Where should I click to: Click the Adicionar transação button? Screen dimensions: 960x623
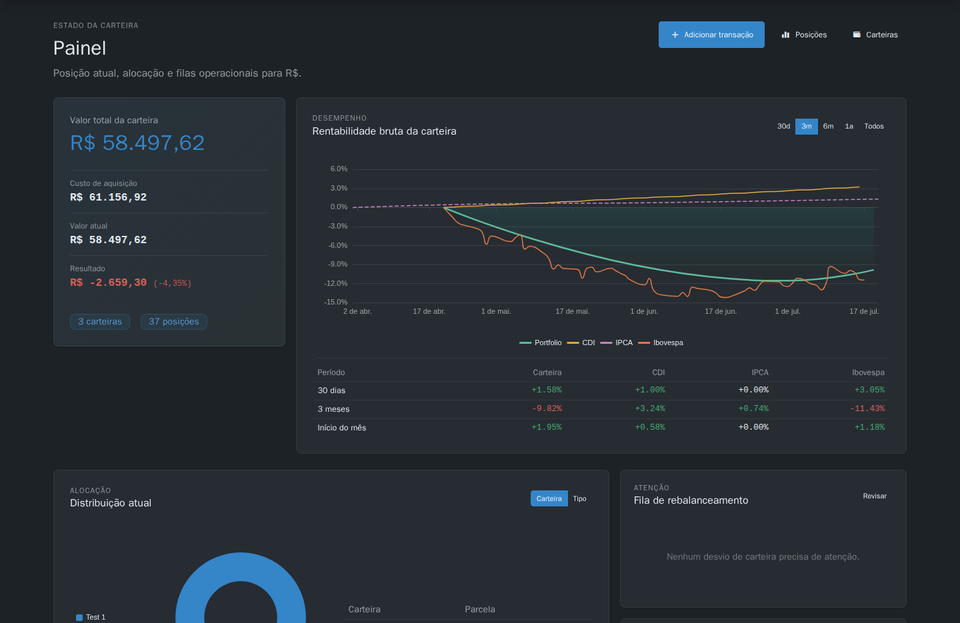pyautogui.click(x=711, y=35)
